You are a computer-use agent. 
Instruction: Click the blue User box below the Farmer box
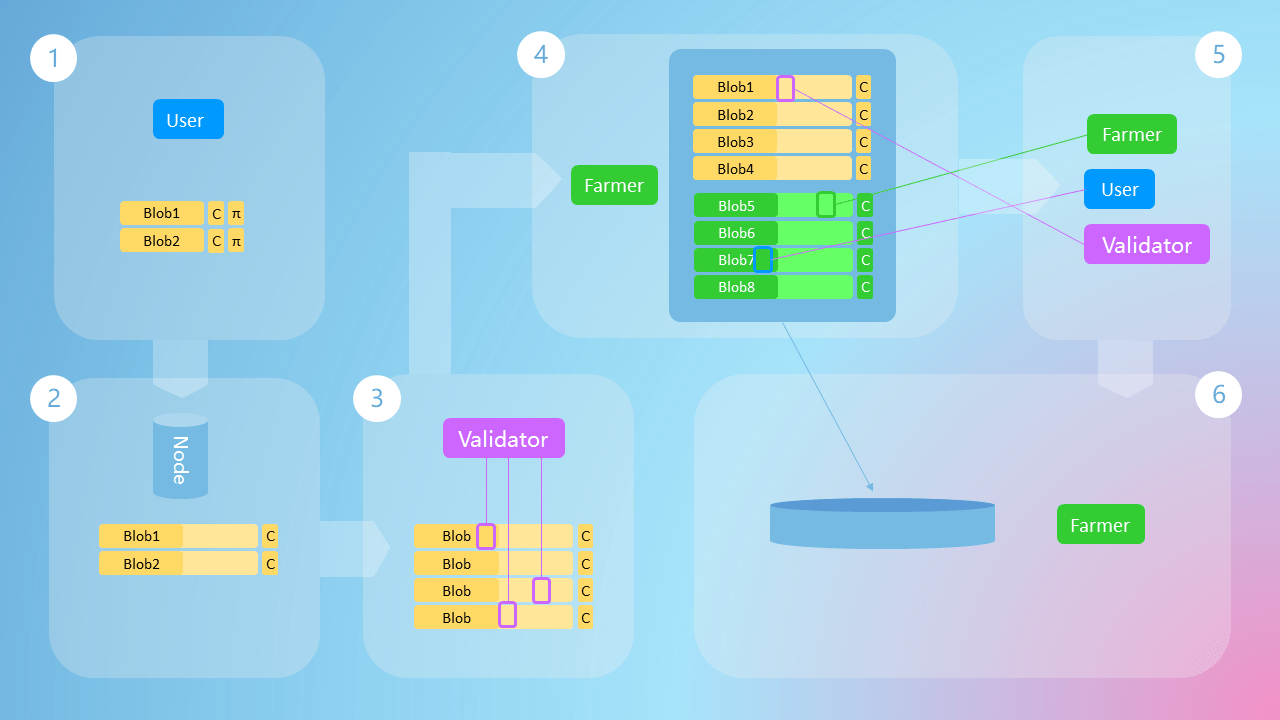click(x=1120, y=189)
